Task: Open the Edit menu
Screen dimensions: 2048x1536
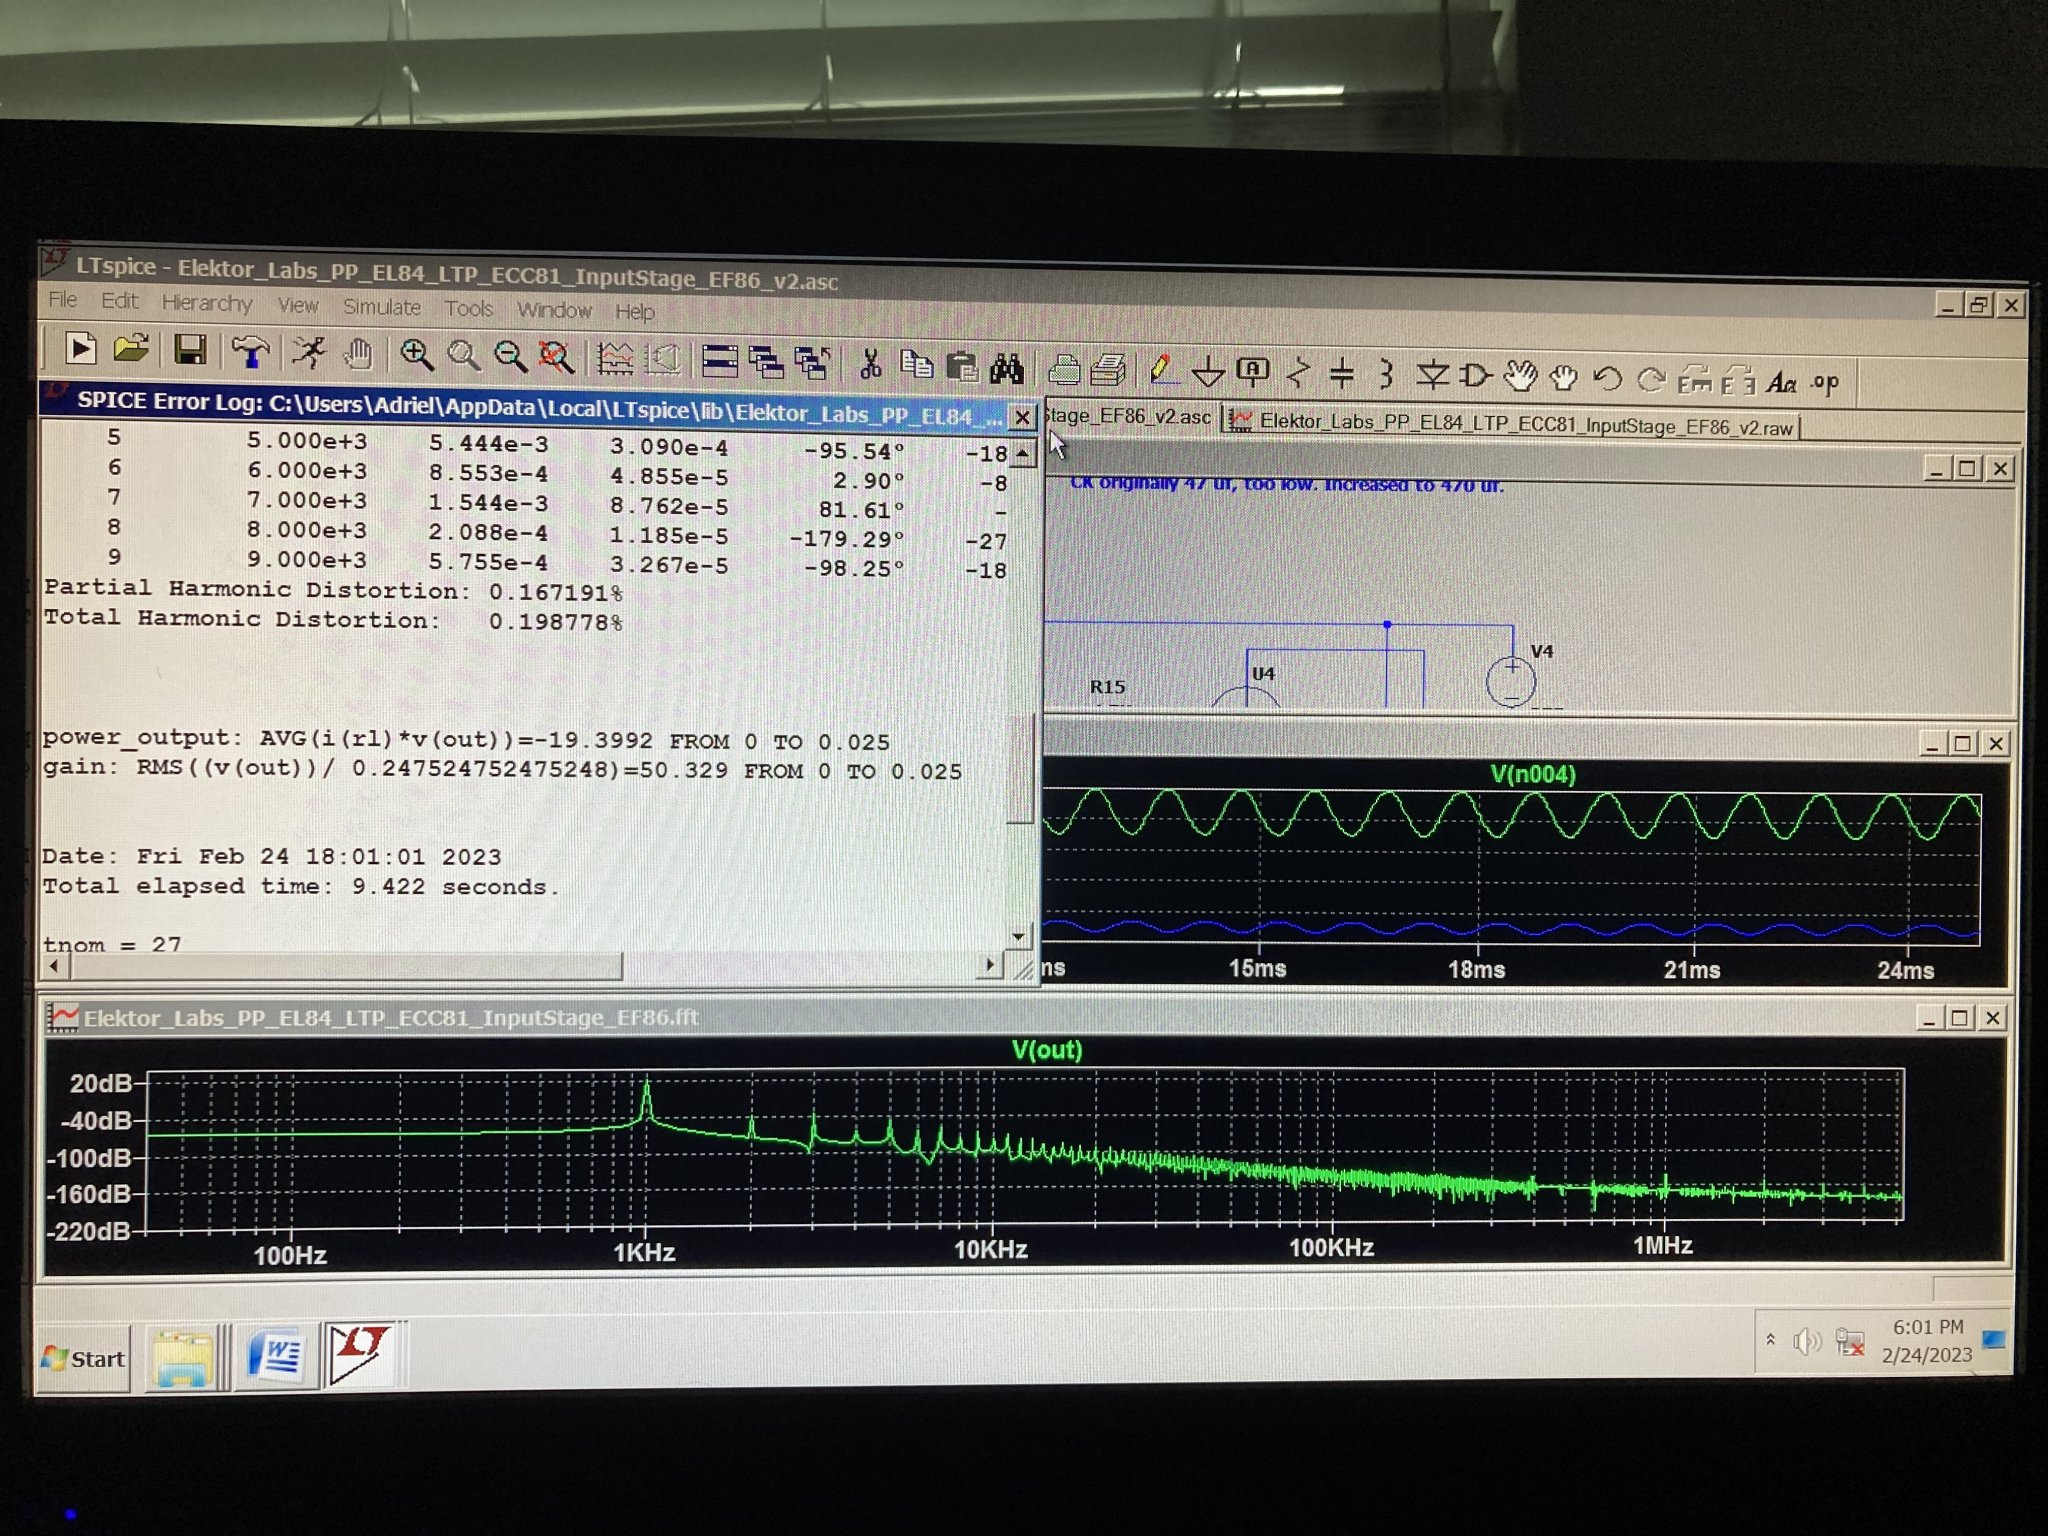Action: click(119, 300)
